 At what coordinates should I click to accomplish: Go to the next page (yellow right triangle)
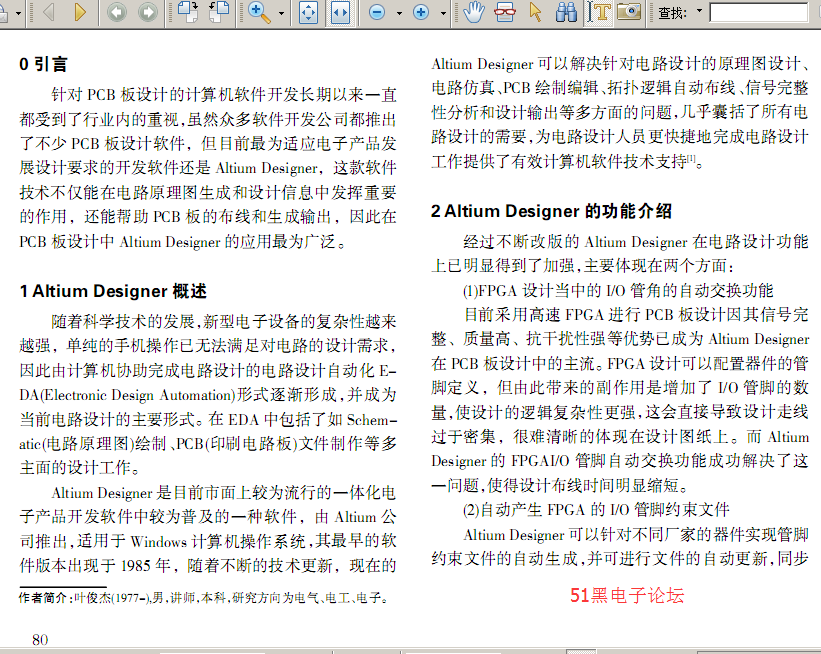(80, 12)
